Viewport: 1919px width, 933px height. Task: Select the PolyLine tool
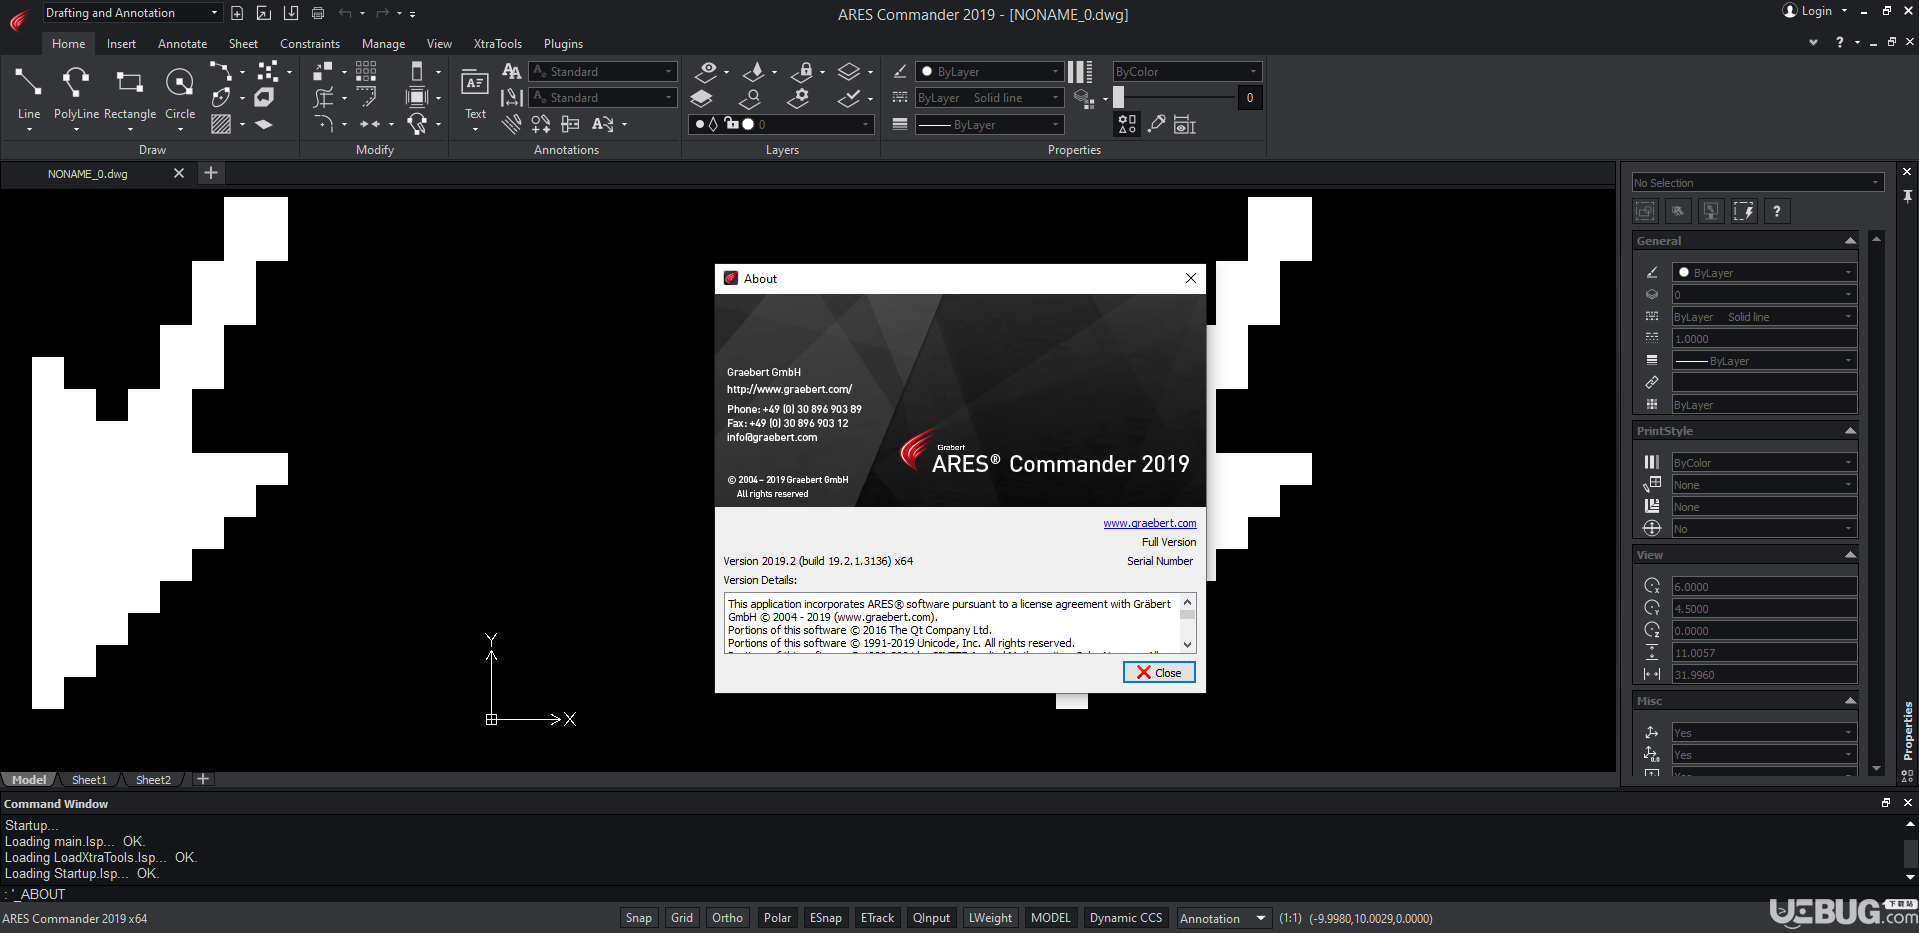click(76, 92)
